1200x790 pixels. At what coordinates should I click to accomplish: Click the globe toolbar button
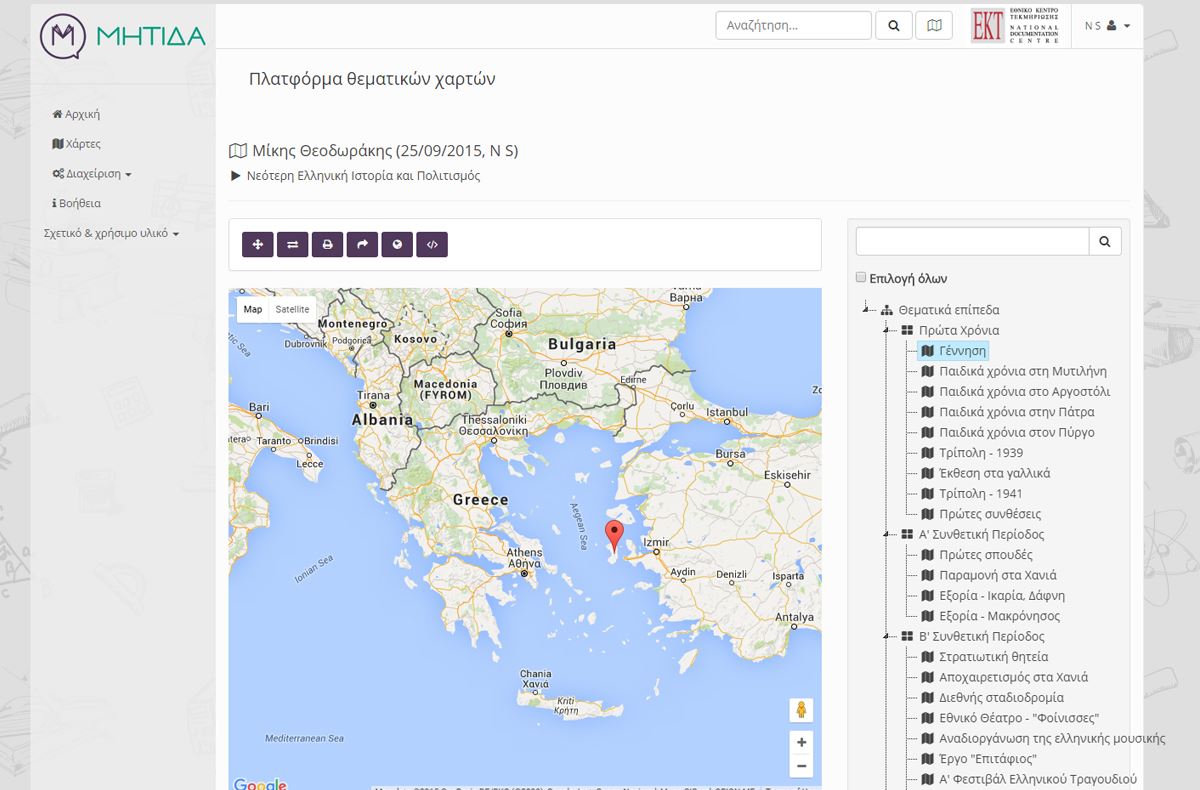pos(397,244)
